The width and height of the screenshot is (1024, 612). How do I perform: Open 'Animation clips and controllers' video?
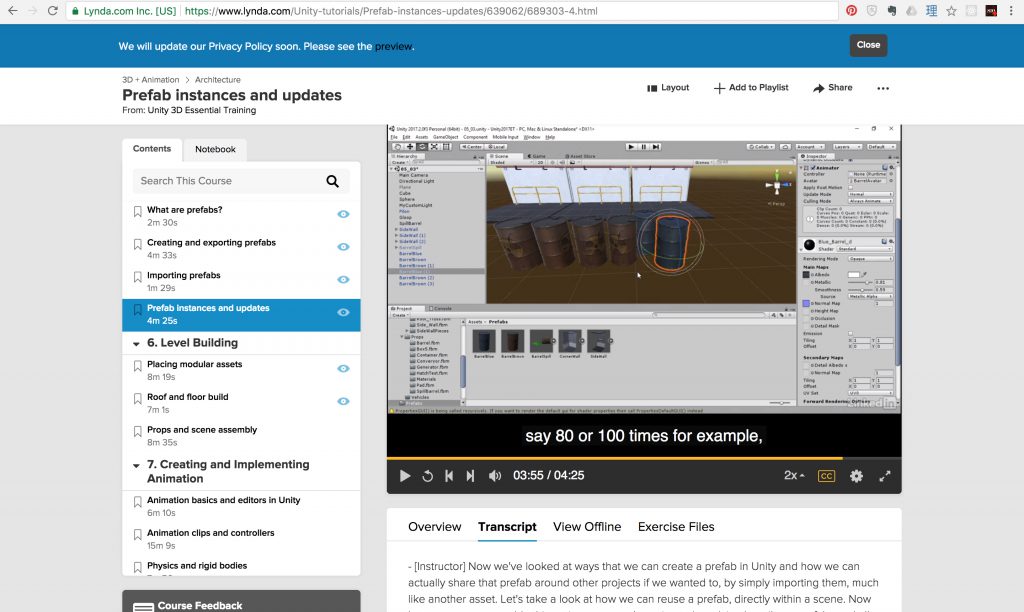tap(210, 533)
